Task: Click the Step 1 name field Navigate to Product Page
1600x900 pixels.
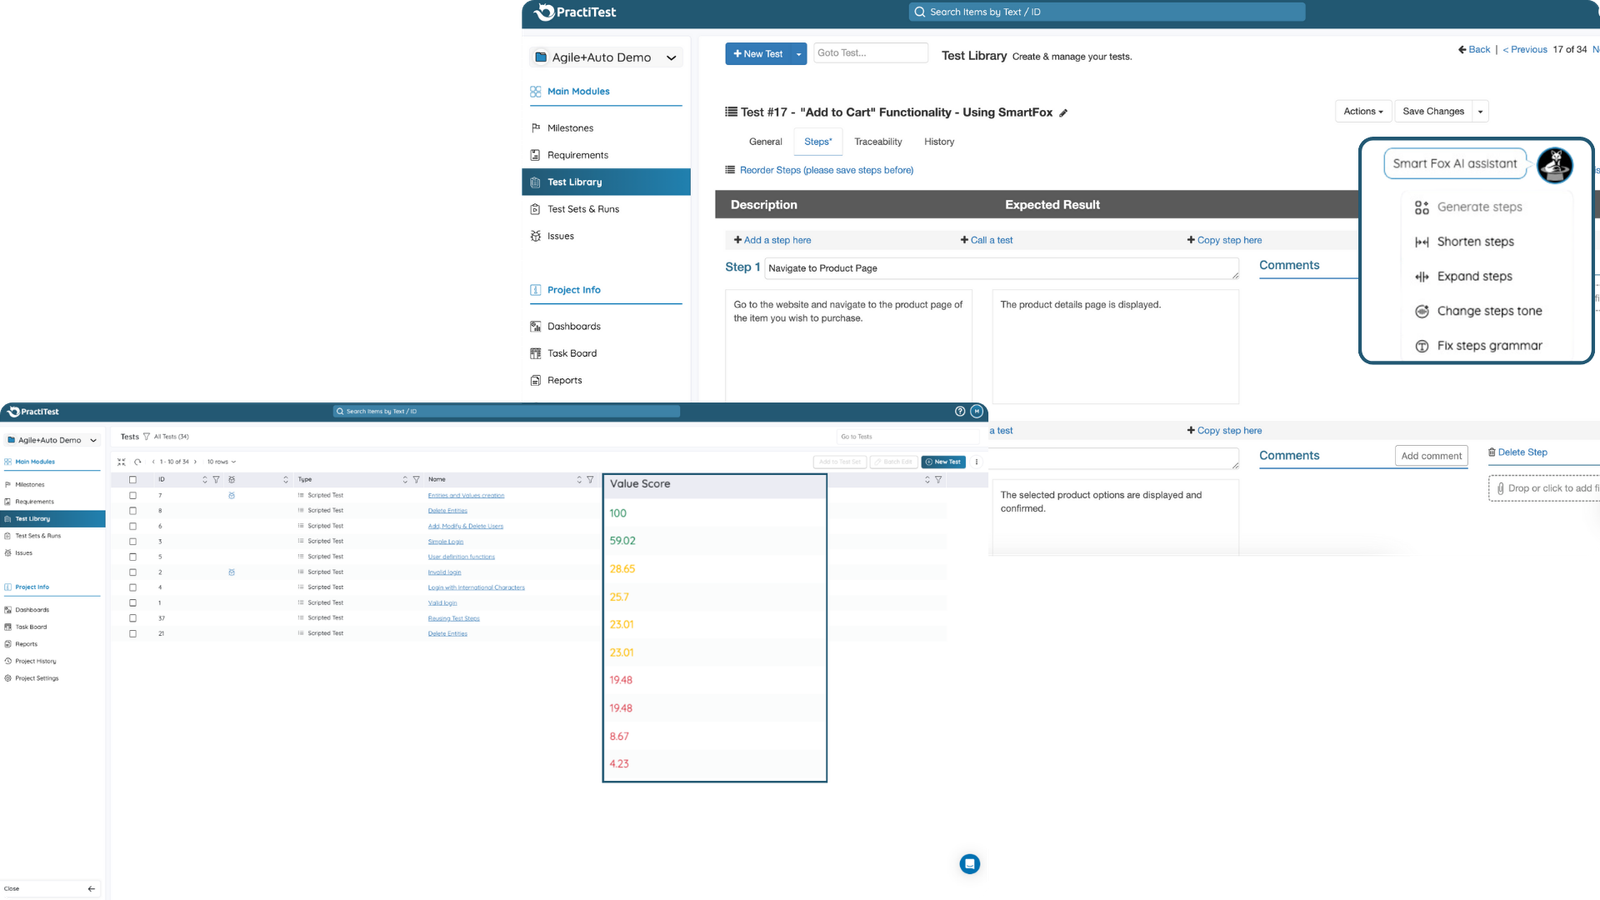Action: click(1002, 268)
